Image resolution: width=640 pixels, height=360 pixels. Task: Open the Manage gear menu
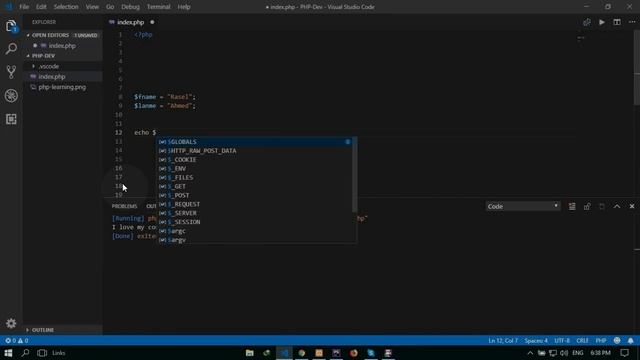(x=11, y=323)
